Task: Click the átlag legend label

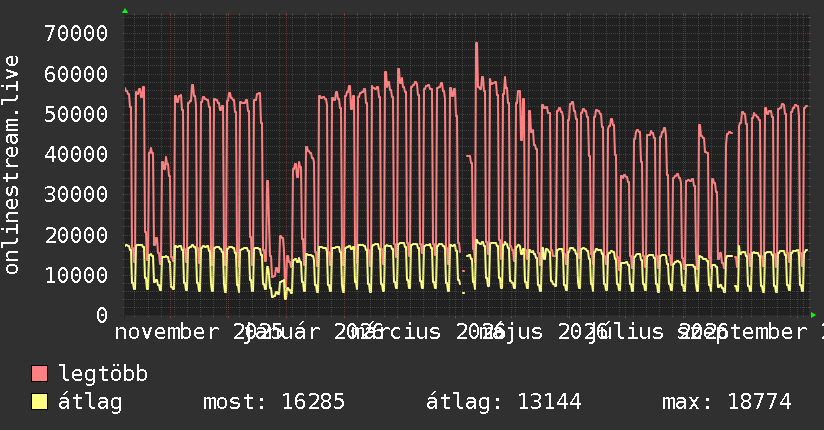Action: 90,402
